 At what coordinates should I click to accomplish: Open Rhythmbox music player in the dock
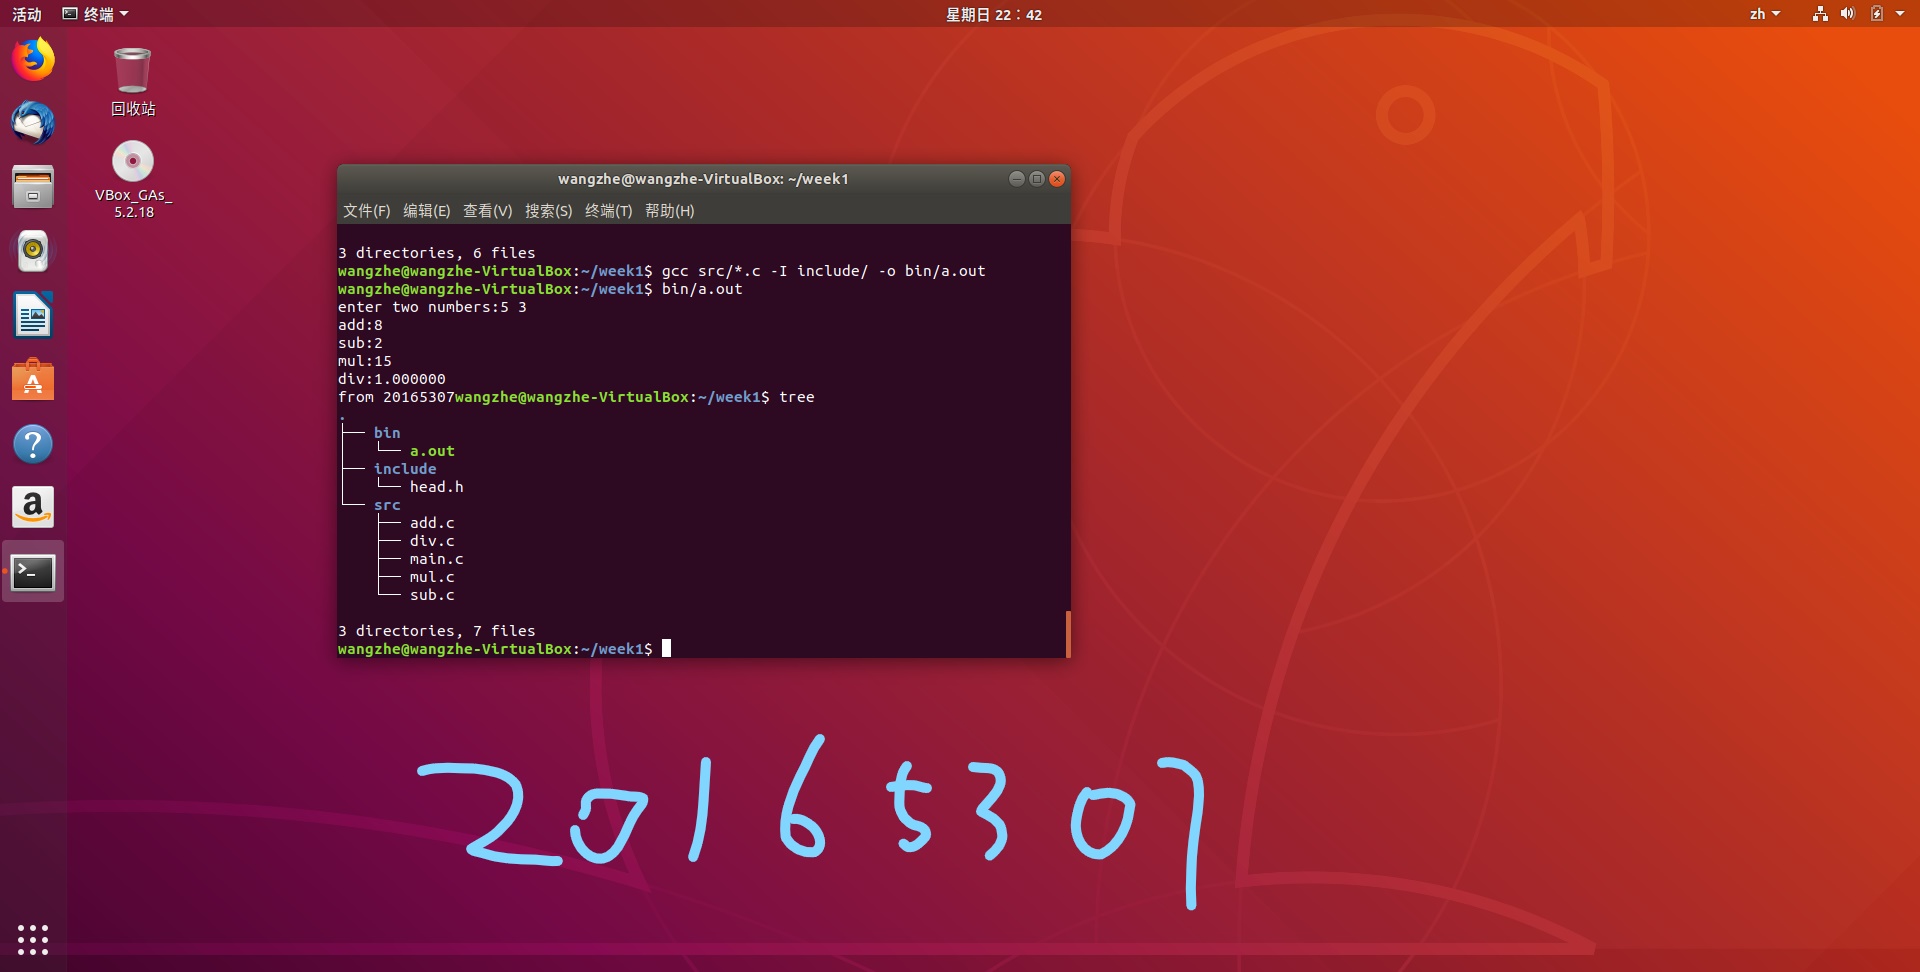33,251
